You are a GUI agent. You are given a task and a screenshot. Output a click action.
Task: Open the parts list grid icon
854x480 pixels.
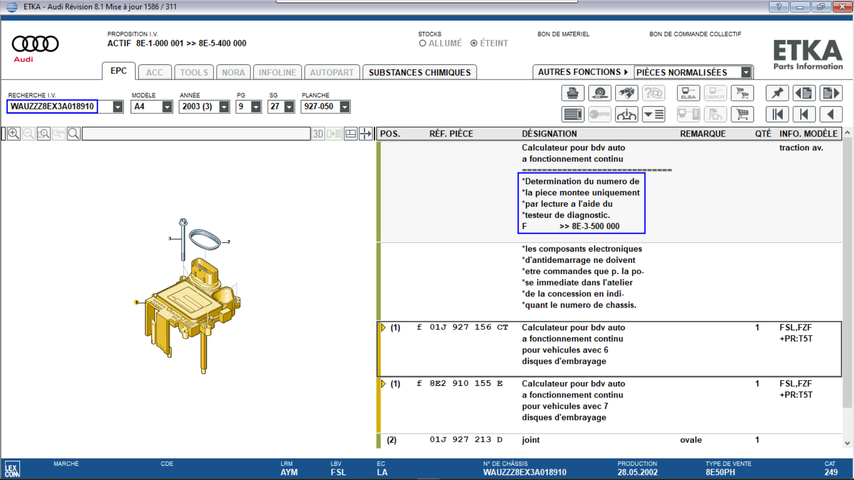coord(572,114)
